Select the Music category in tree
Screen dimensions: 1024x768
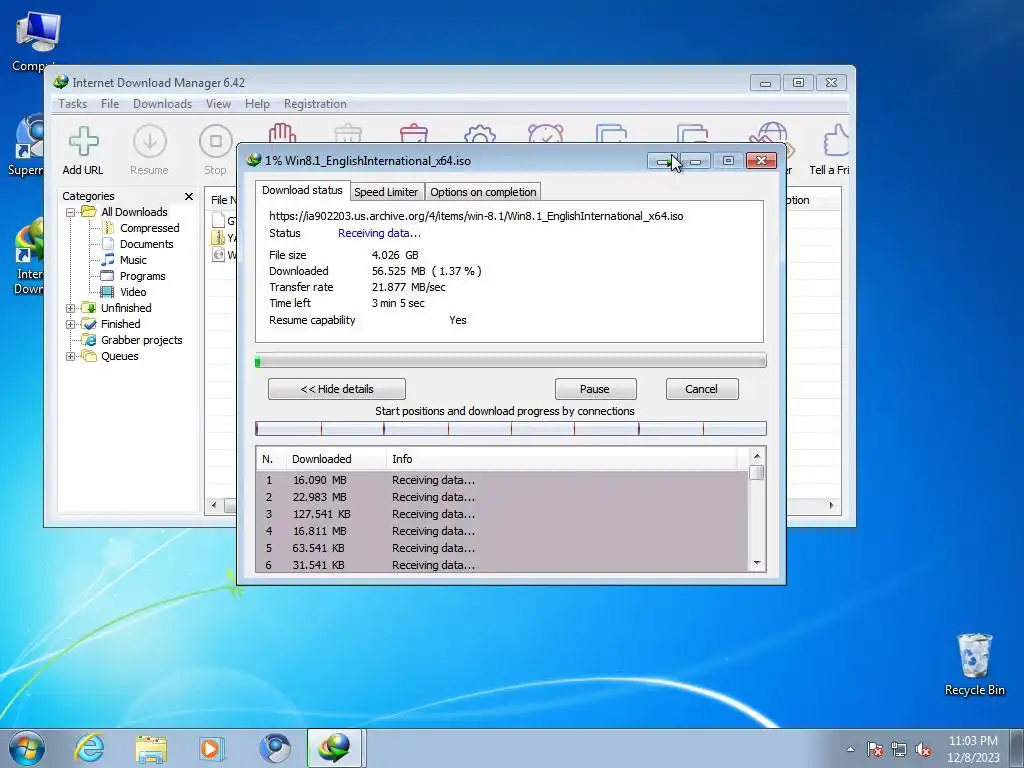(133, 260)
